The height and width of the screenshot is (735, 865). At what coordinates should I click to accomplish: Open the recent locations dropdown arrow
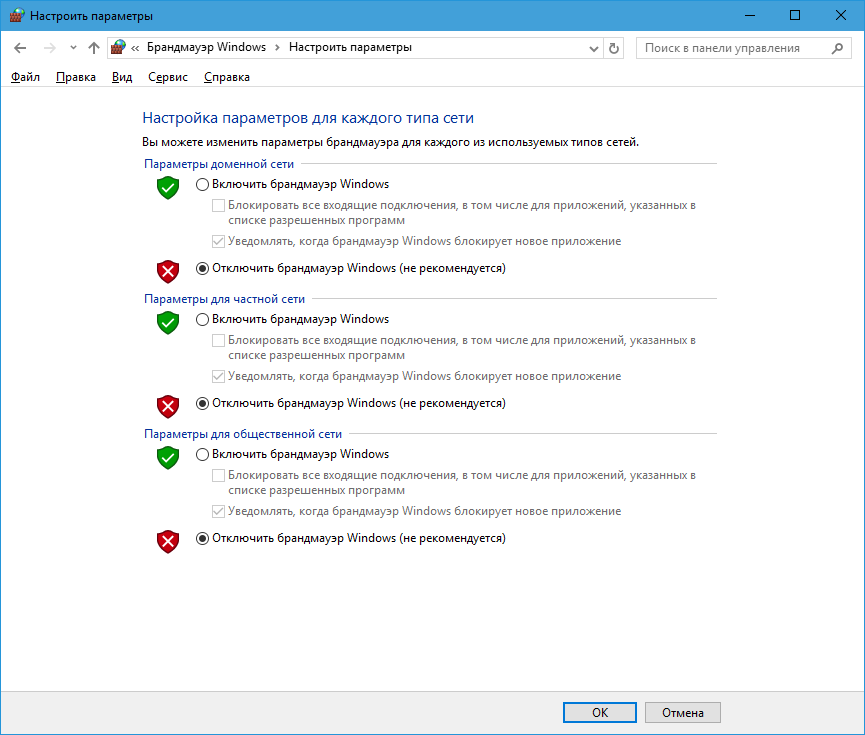[x=73, y=48]
